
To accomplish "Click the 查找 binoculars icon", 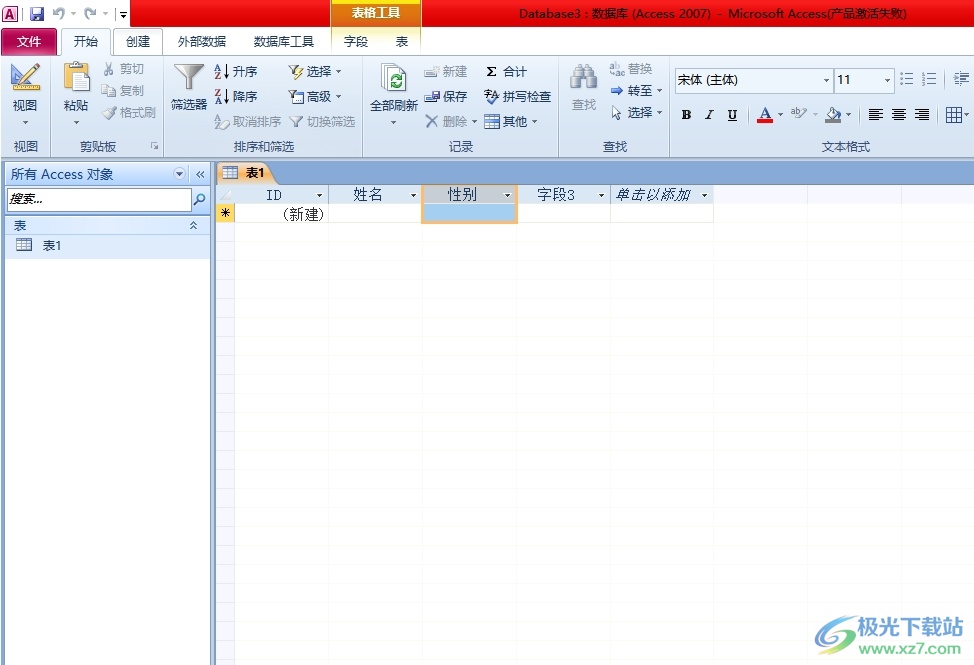I will (x=583, y=77).
